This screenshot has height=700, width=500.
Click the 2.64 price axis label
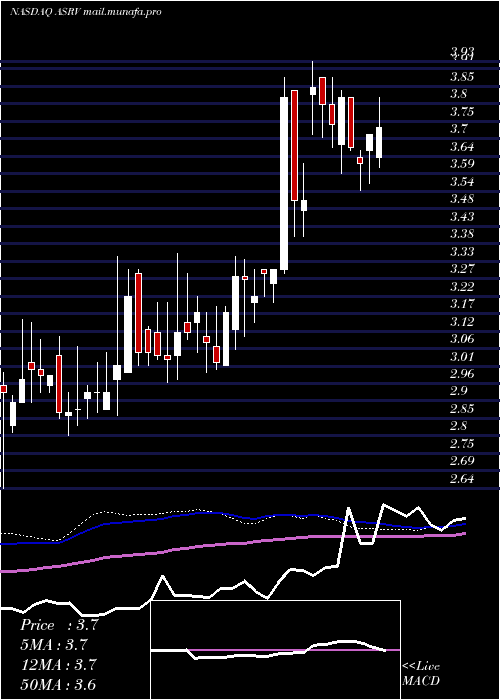(x=462, y=479)
